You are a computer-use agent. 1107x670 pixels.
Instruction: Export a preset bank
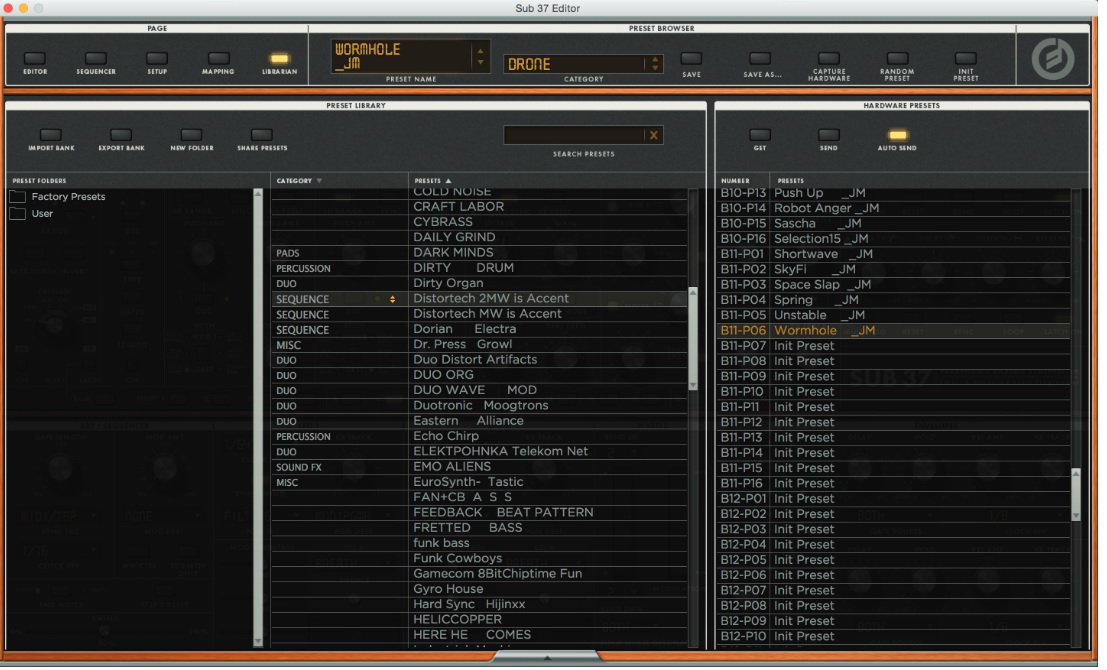click(120, 136)
